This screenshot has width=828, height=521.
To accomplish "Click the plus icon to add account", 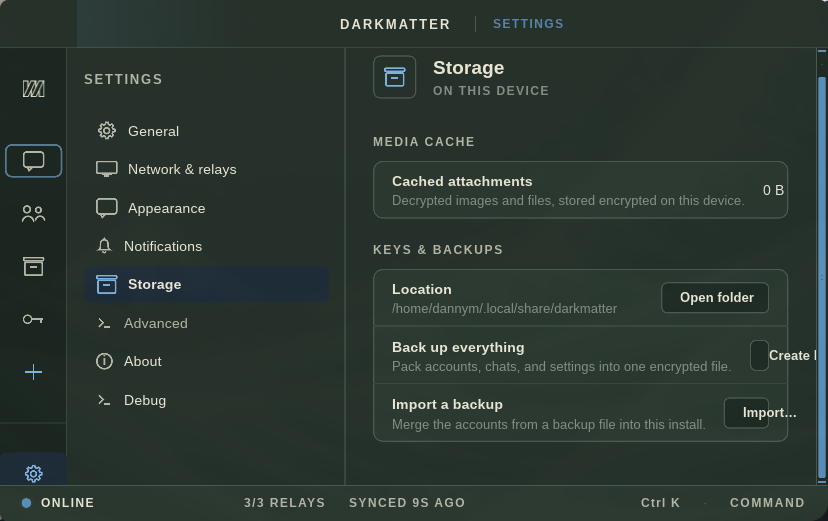I will pyautogui.click(x=33, y=372).
